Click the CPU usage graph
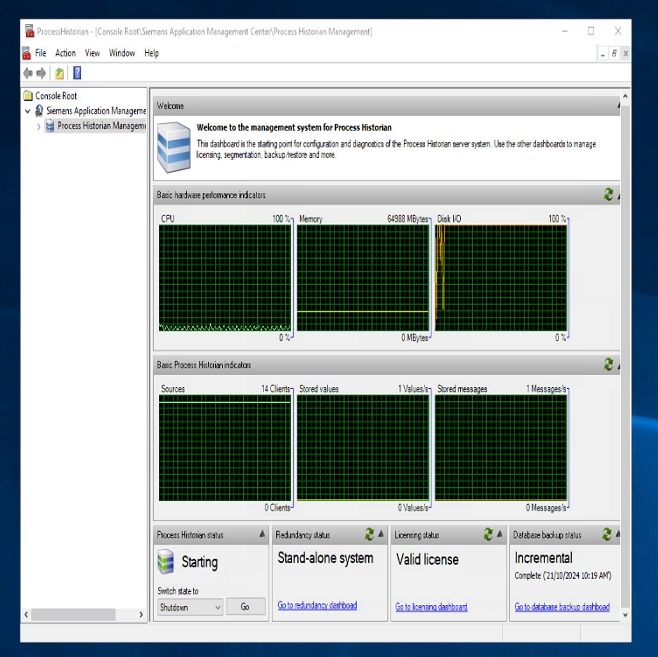Image resolution: width=658 pixels, height=657 pixels. [x=225, y=278]
